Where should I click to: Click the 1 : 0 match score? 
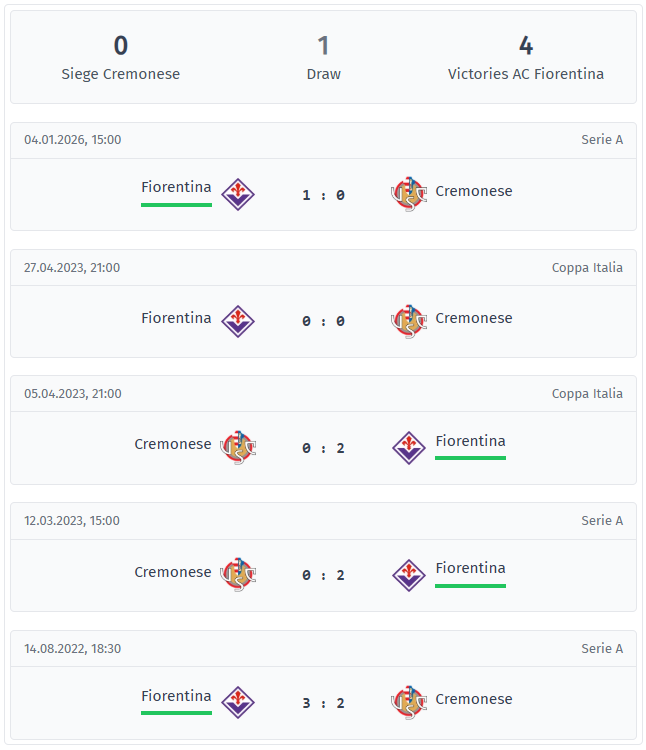click(x=323, y=195)
